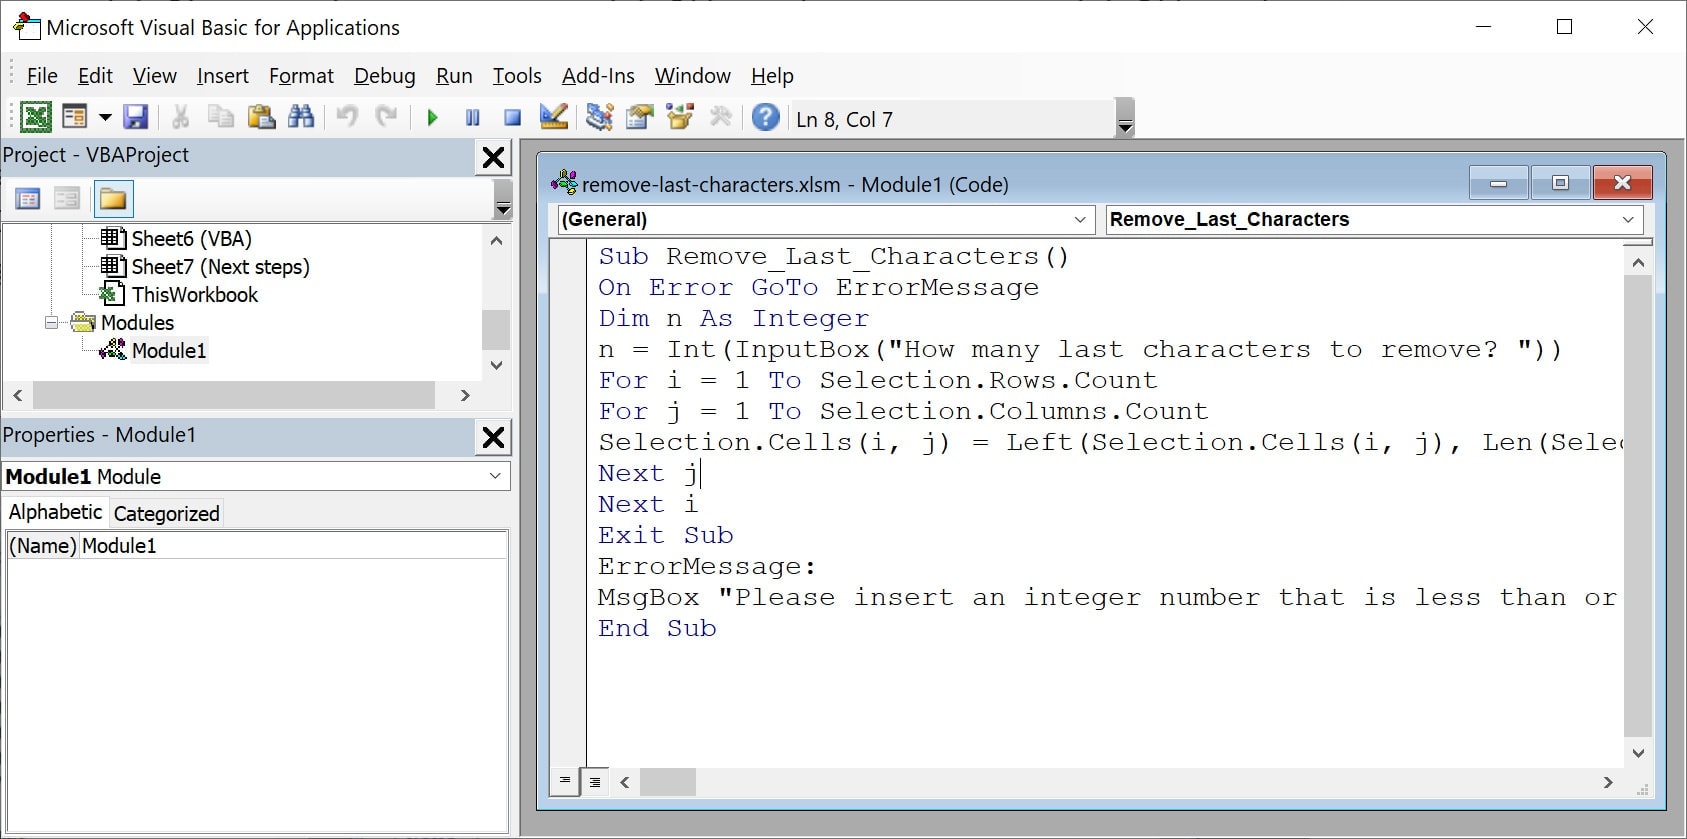Click View Object icon in Project pane
The height and width of the screenshot is (839, 1687).
tap(67, 199)
